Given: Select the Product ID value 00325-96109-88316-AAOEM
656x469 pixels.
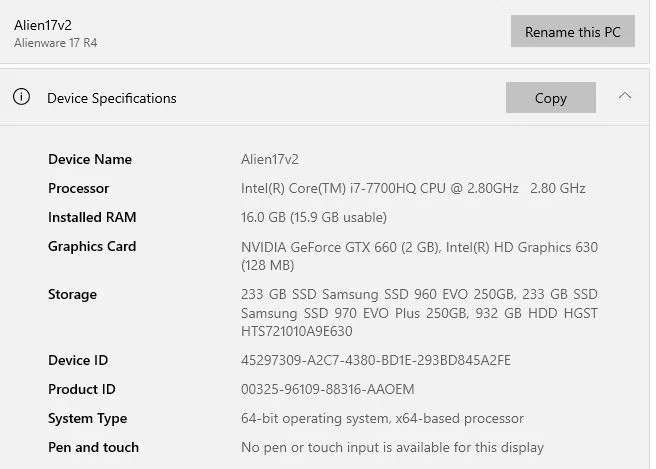Looking at the screenshot, I should click(327, 389).
